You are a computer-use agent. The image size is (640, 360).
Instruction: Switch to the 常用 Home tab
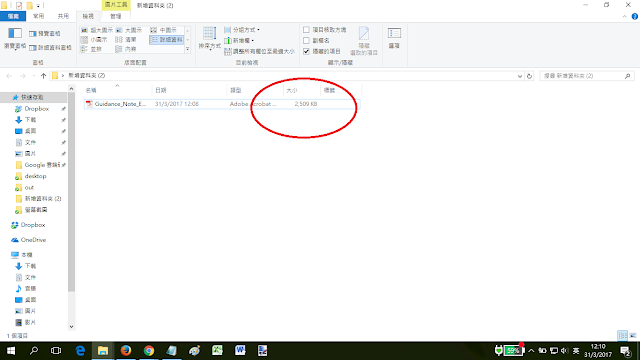(x=38, y=16)
